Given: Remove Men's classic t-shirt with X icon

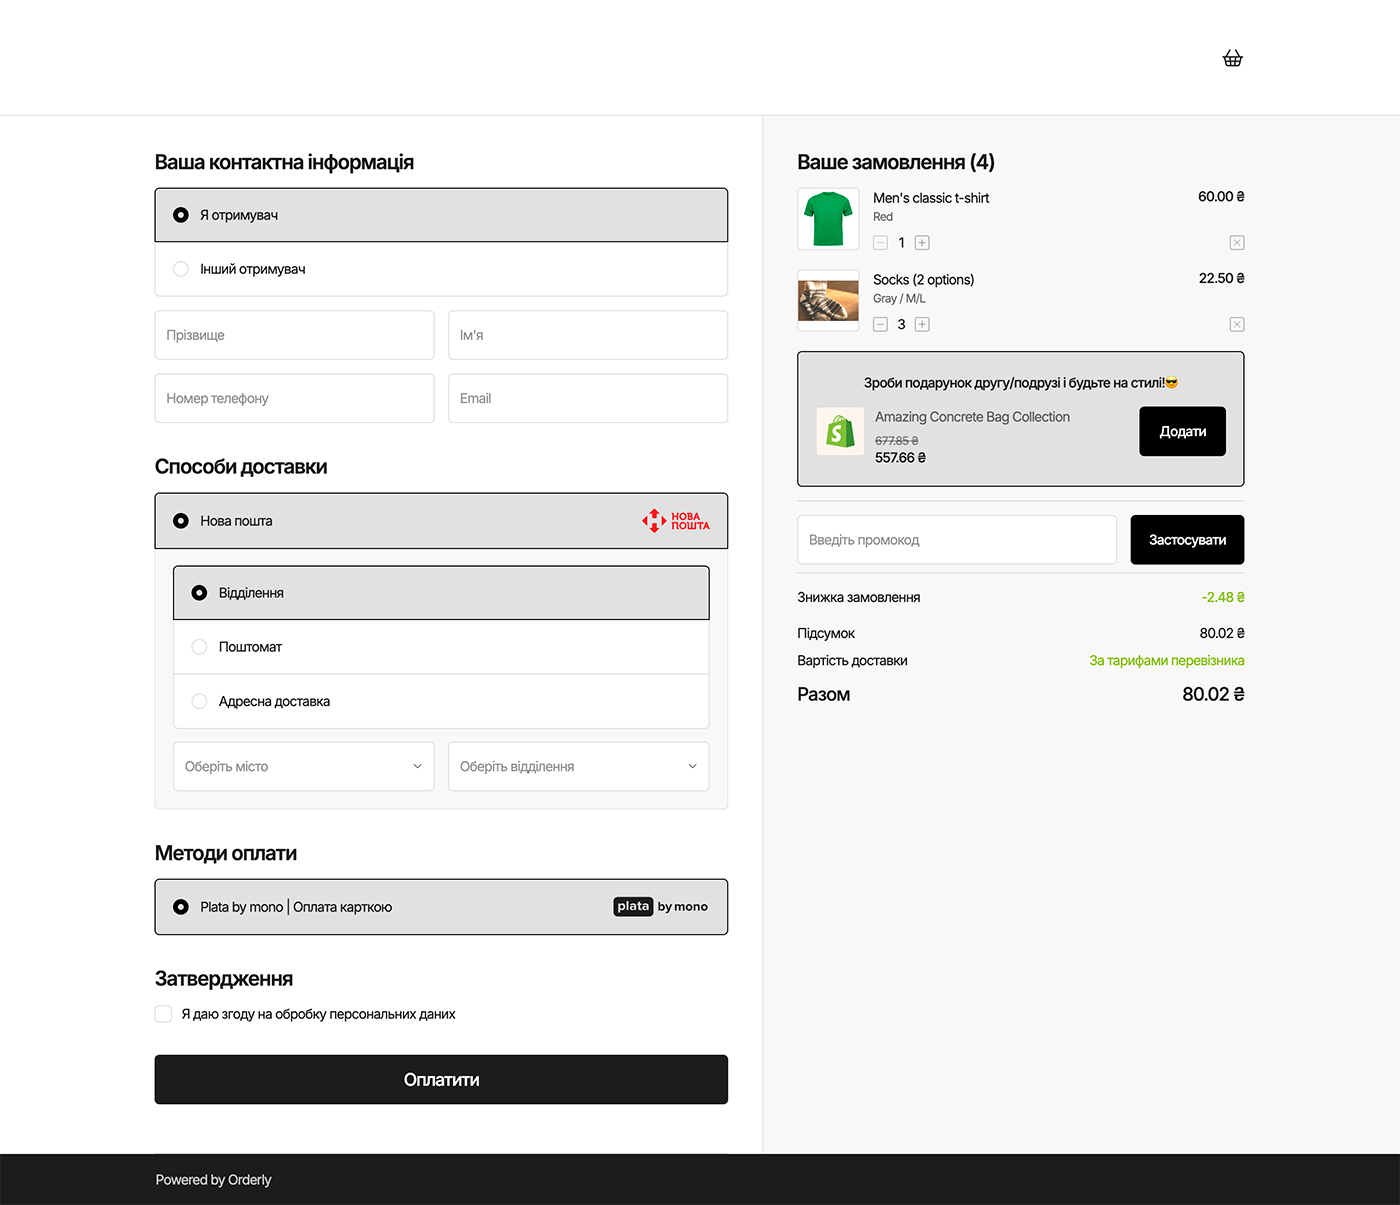Looking at the screenshot, I should [x=1236, y=242].
